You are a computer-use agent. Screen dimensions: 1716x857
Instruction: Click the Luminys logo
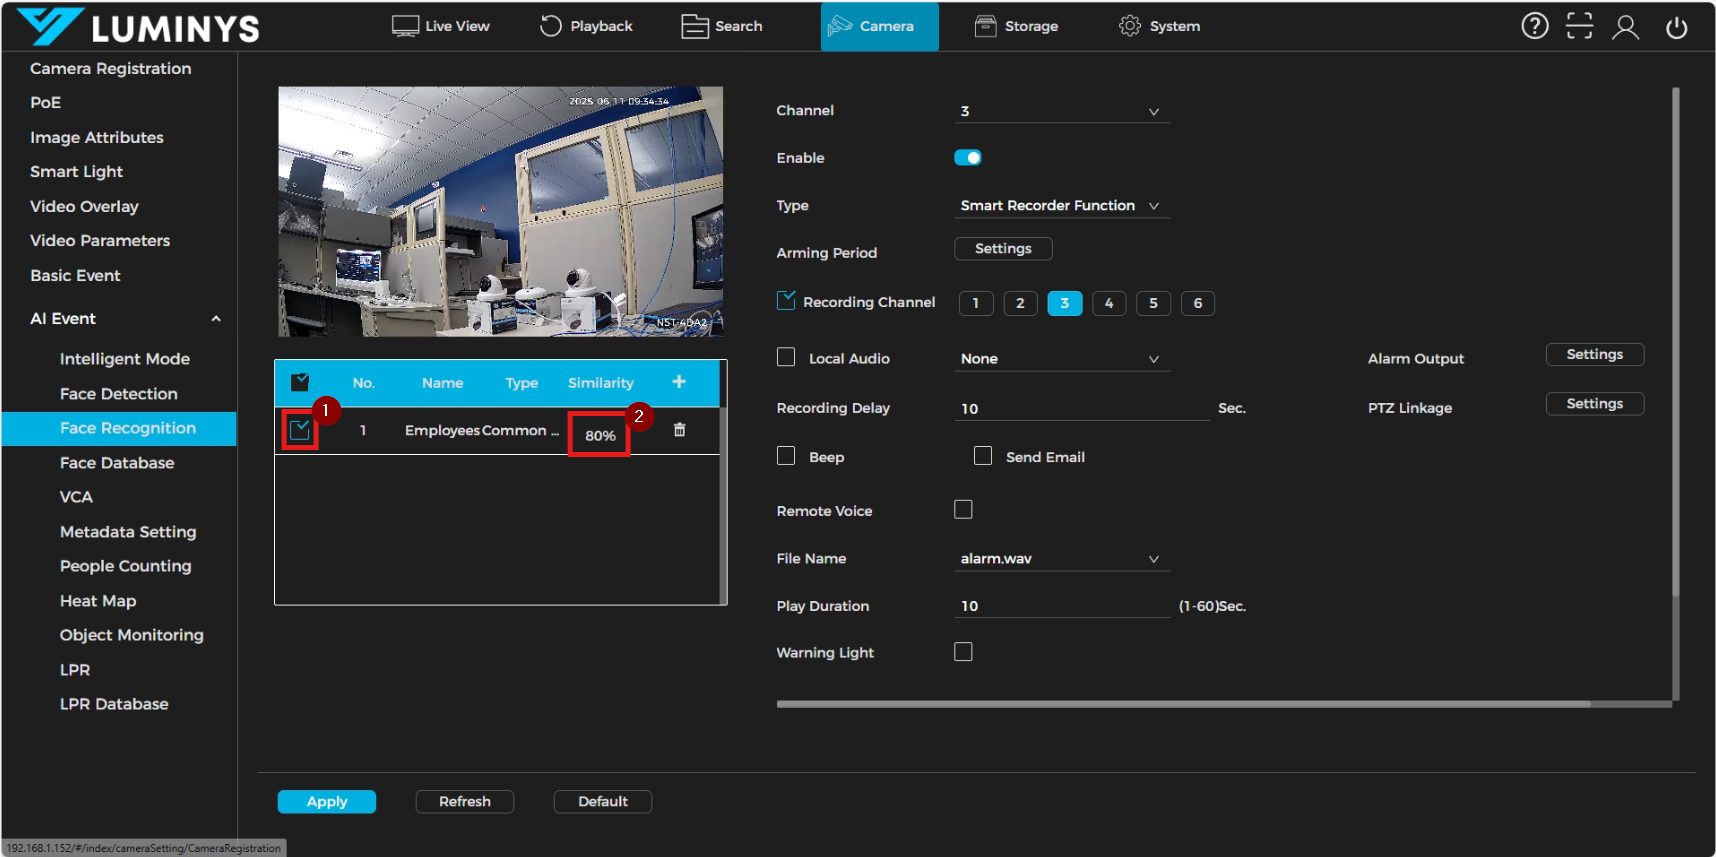138,27
